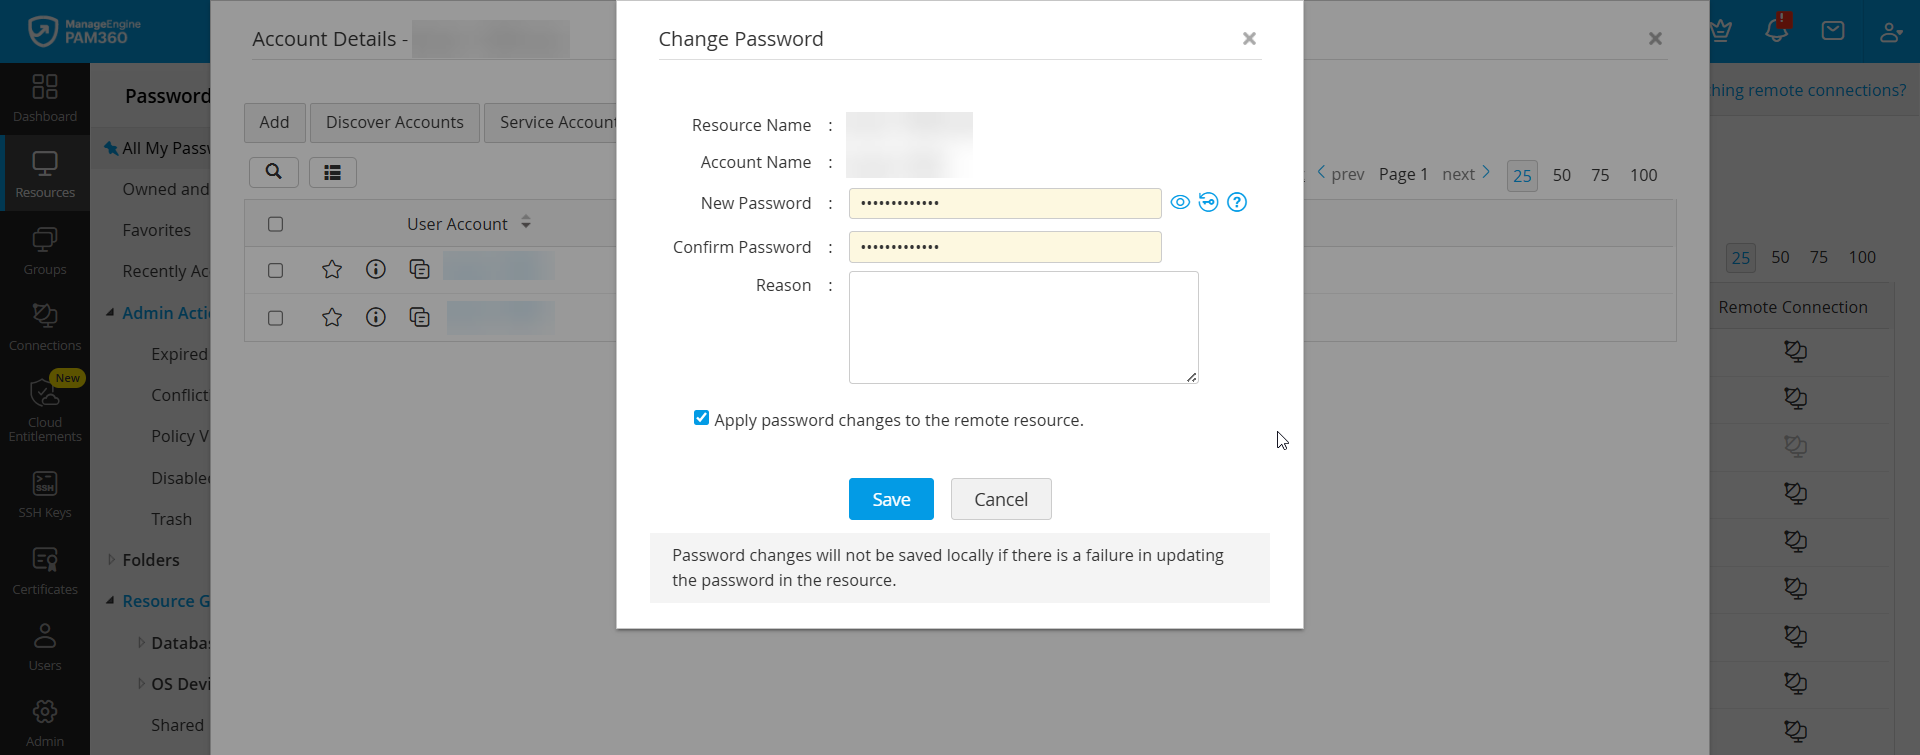The width and height of the screenshot is (1920, 755).
Task: Launch a remote connection from the Remote Connection column
Action: pyautogui.click(x=1797, y=351)
